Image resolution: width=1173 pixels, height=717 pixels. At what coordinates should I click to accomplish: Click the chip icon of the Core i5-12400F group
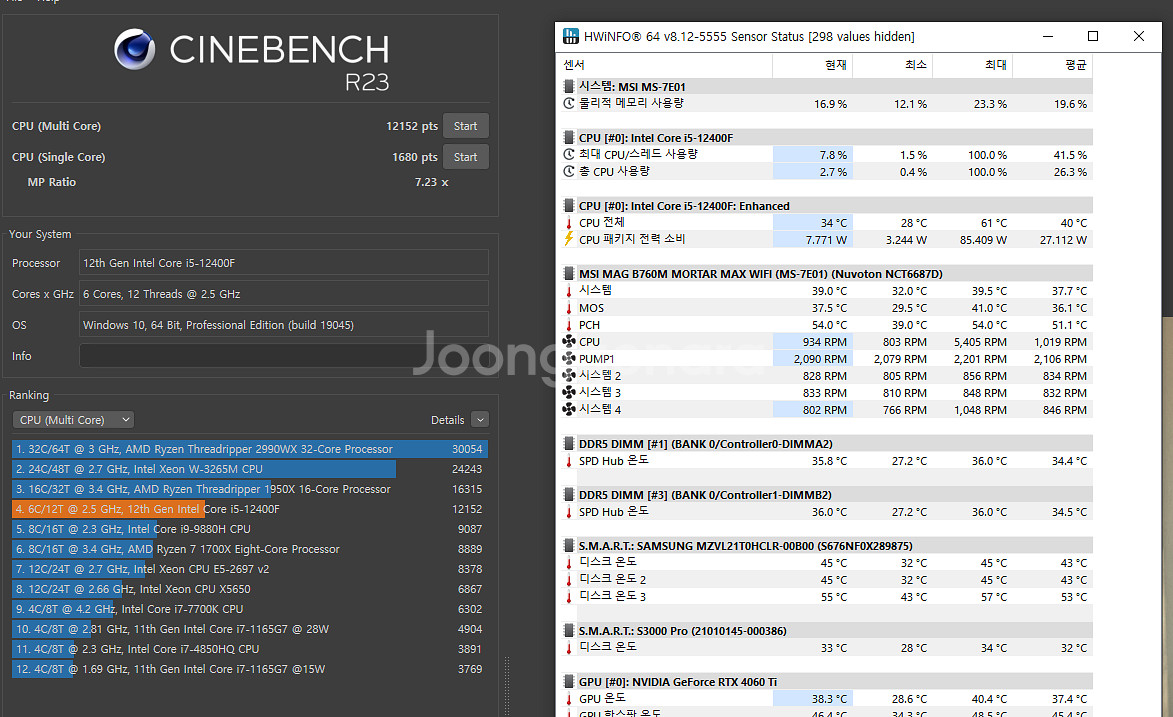click(x=569, y=138)
